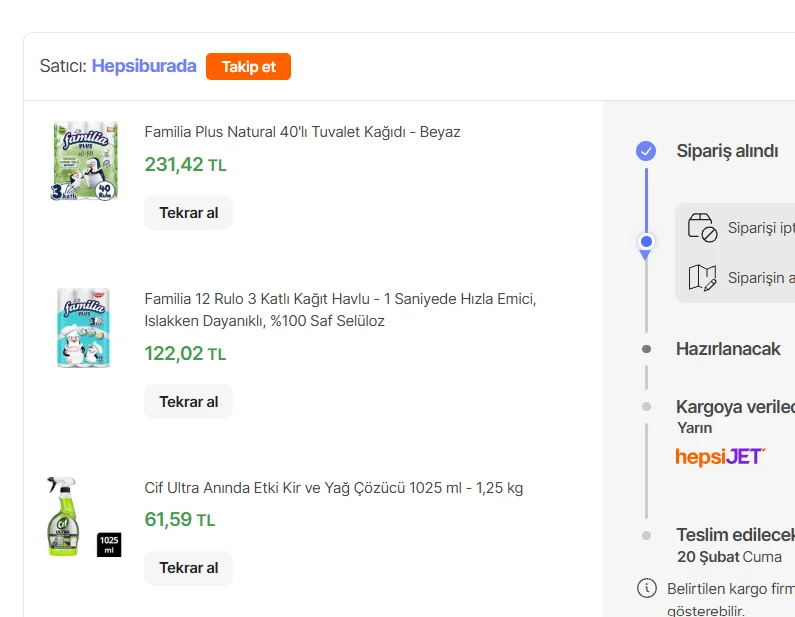Select the 122,02 TL price
Image resolution: width=795 pixels, height=617 pixels.
coord(185,353)
